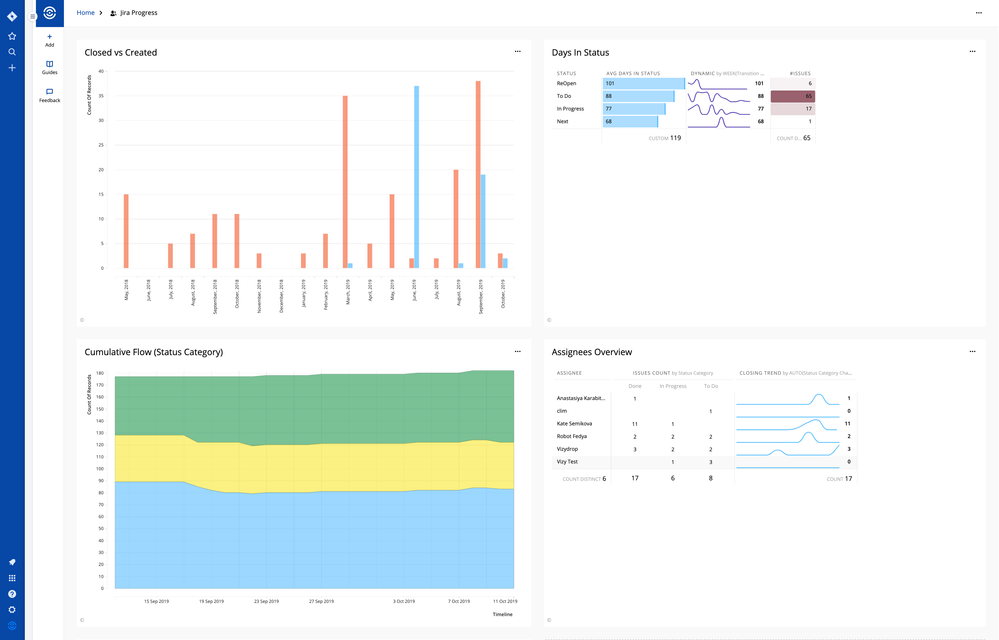
Task: Open the Guides book icon
Action: (48, 64)
